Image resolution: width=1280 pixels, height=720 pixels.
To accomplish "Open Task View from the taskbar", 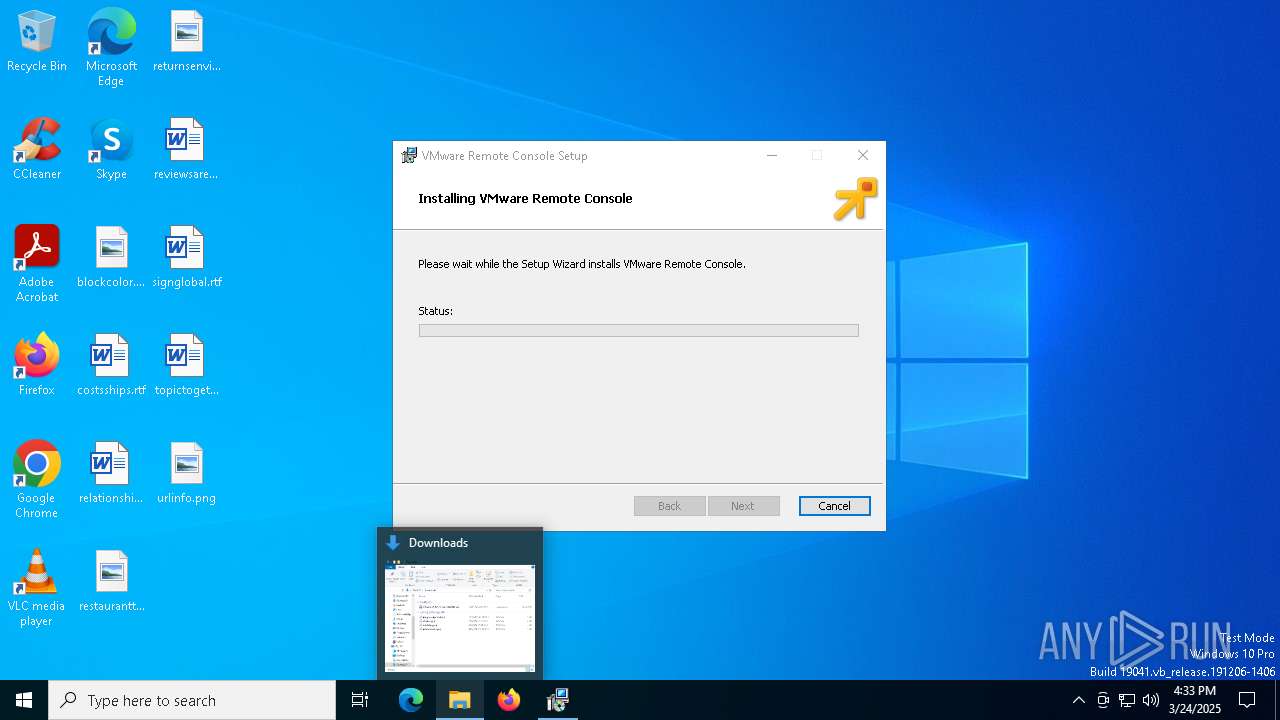I will [360, 700].
